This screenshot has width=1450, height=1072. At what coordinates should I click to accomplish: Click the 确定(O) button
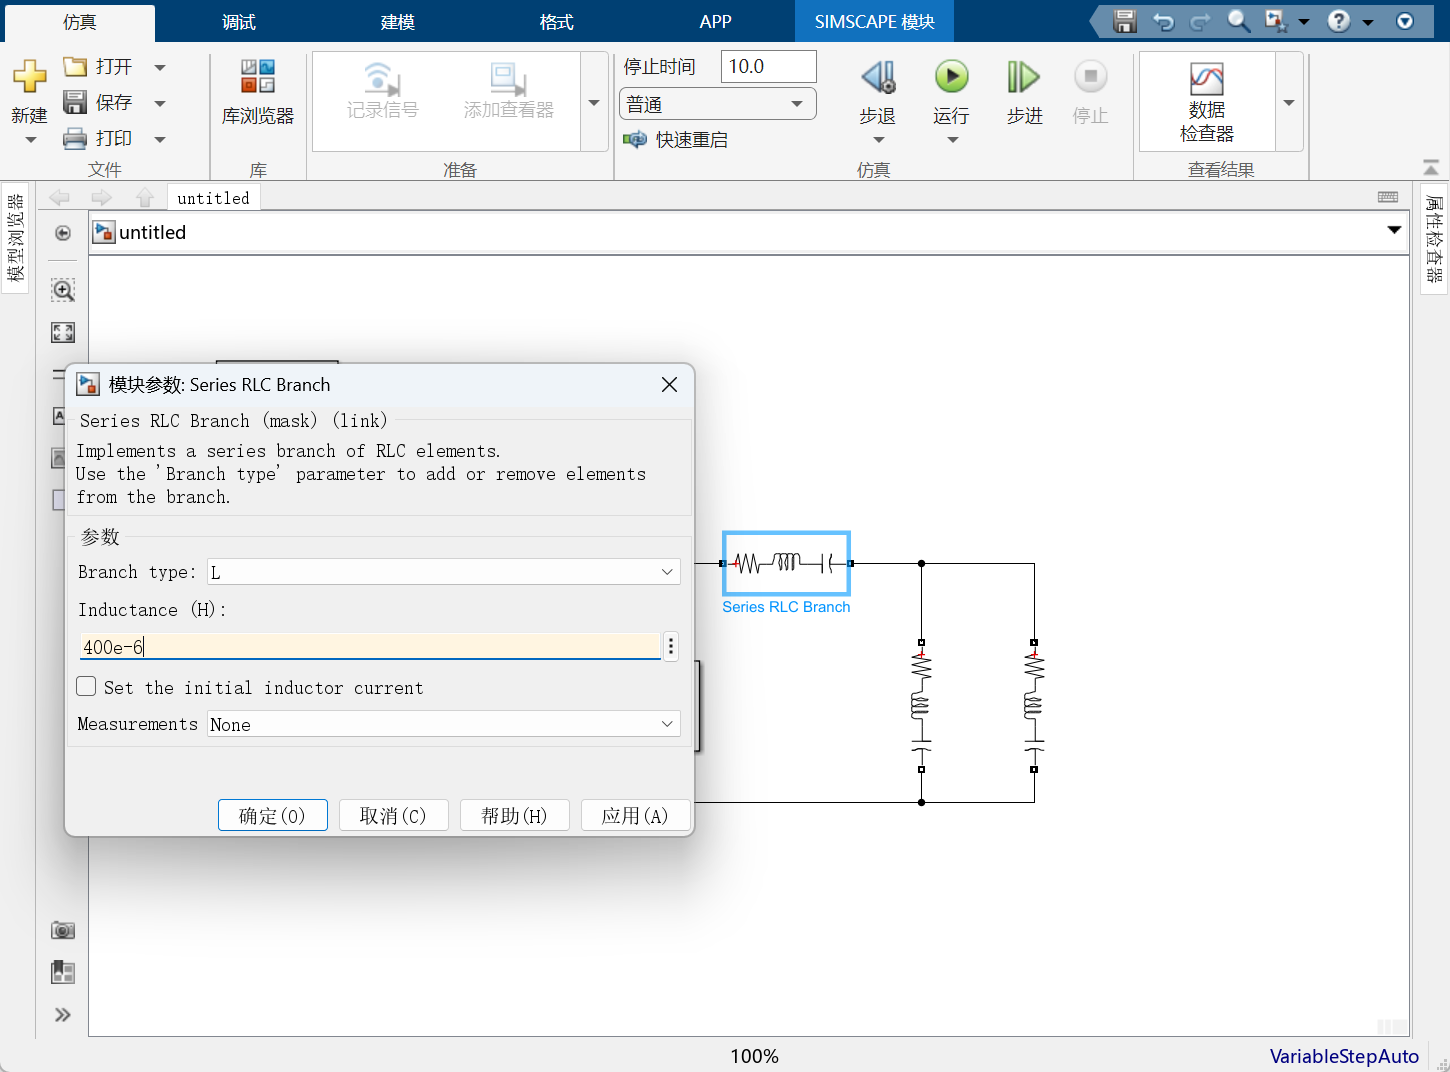click(273, 816)
